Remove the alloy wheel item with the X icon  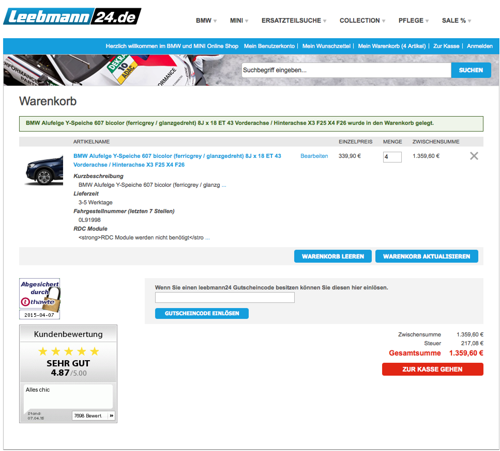[x=474, y=156]
